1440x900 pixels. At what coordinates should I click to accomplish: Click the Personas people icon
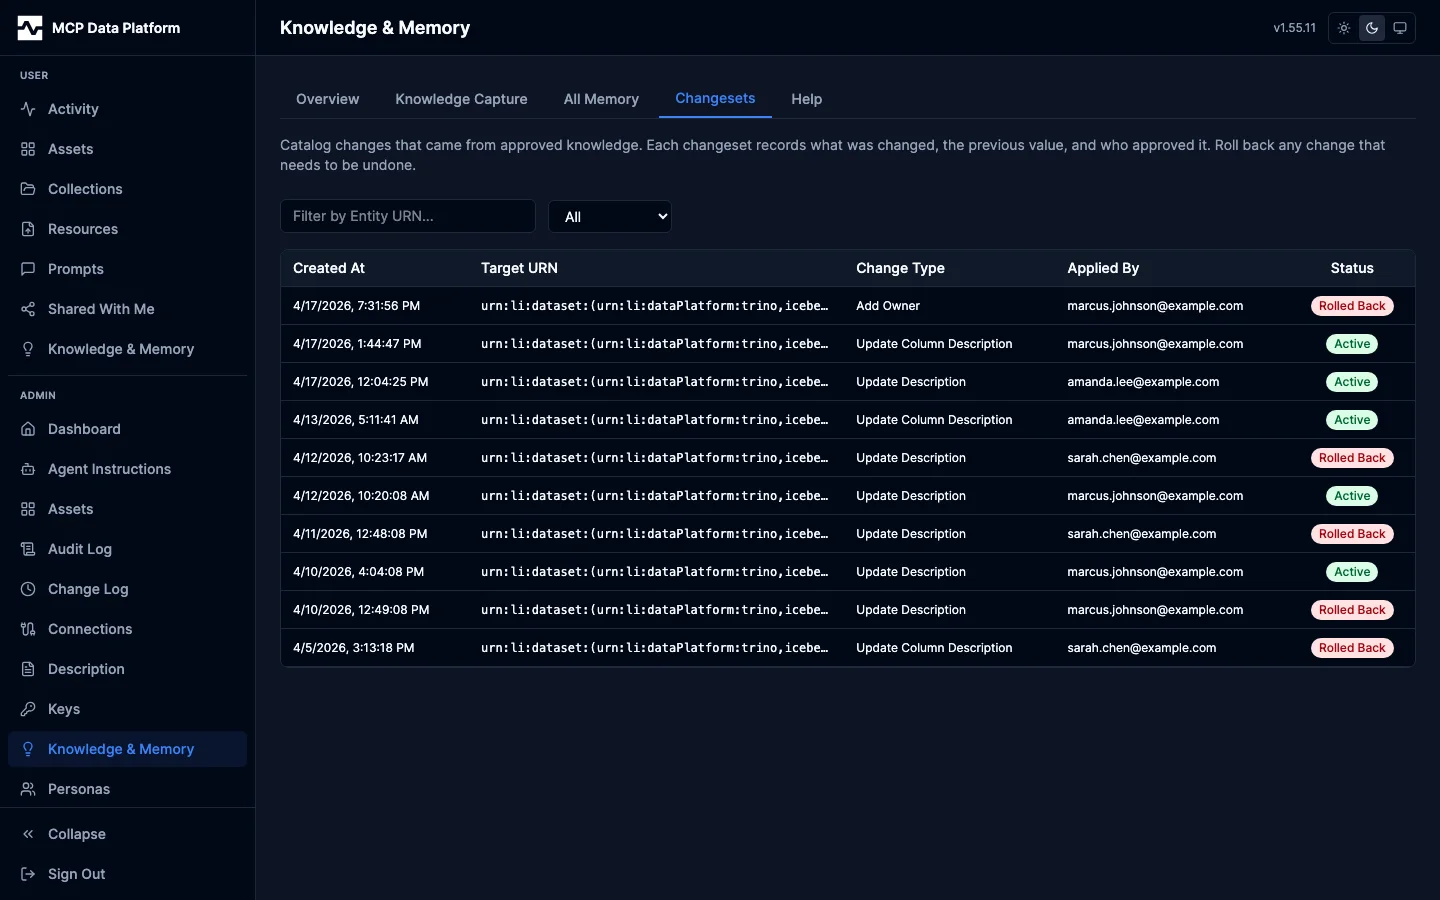click(x=28, y=789)
